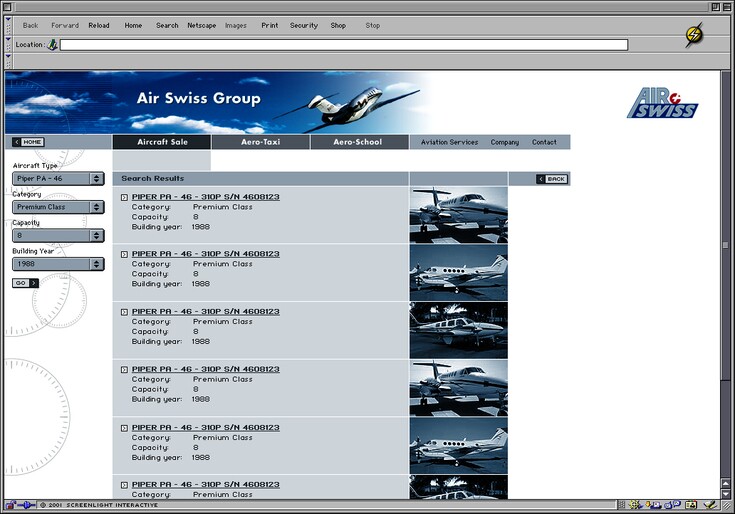Click the Location bookmark icon beside address field
The height and width of the screenshot is (514, 735).
coord(52,45)
